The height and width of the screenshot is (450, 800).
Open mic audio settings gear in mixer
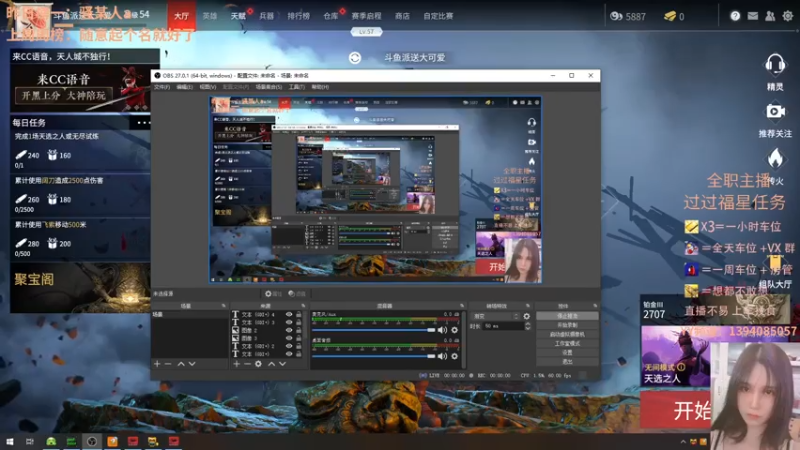(x=455, y=330)
